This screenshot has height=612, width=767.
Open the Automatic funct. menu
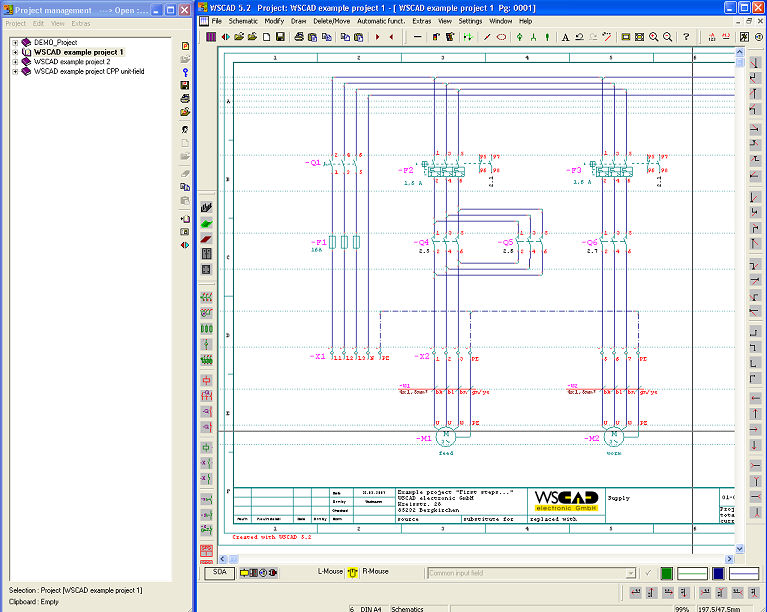point(381,21)
